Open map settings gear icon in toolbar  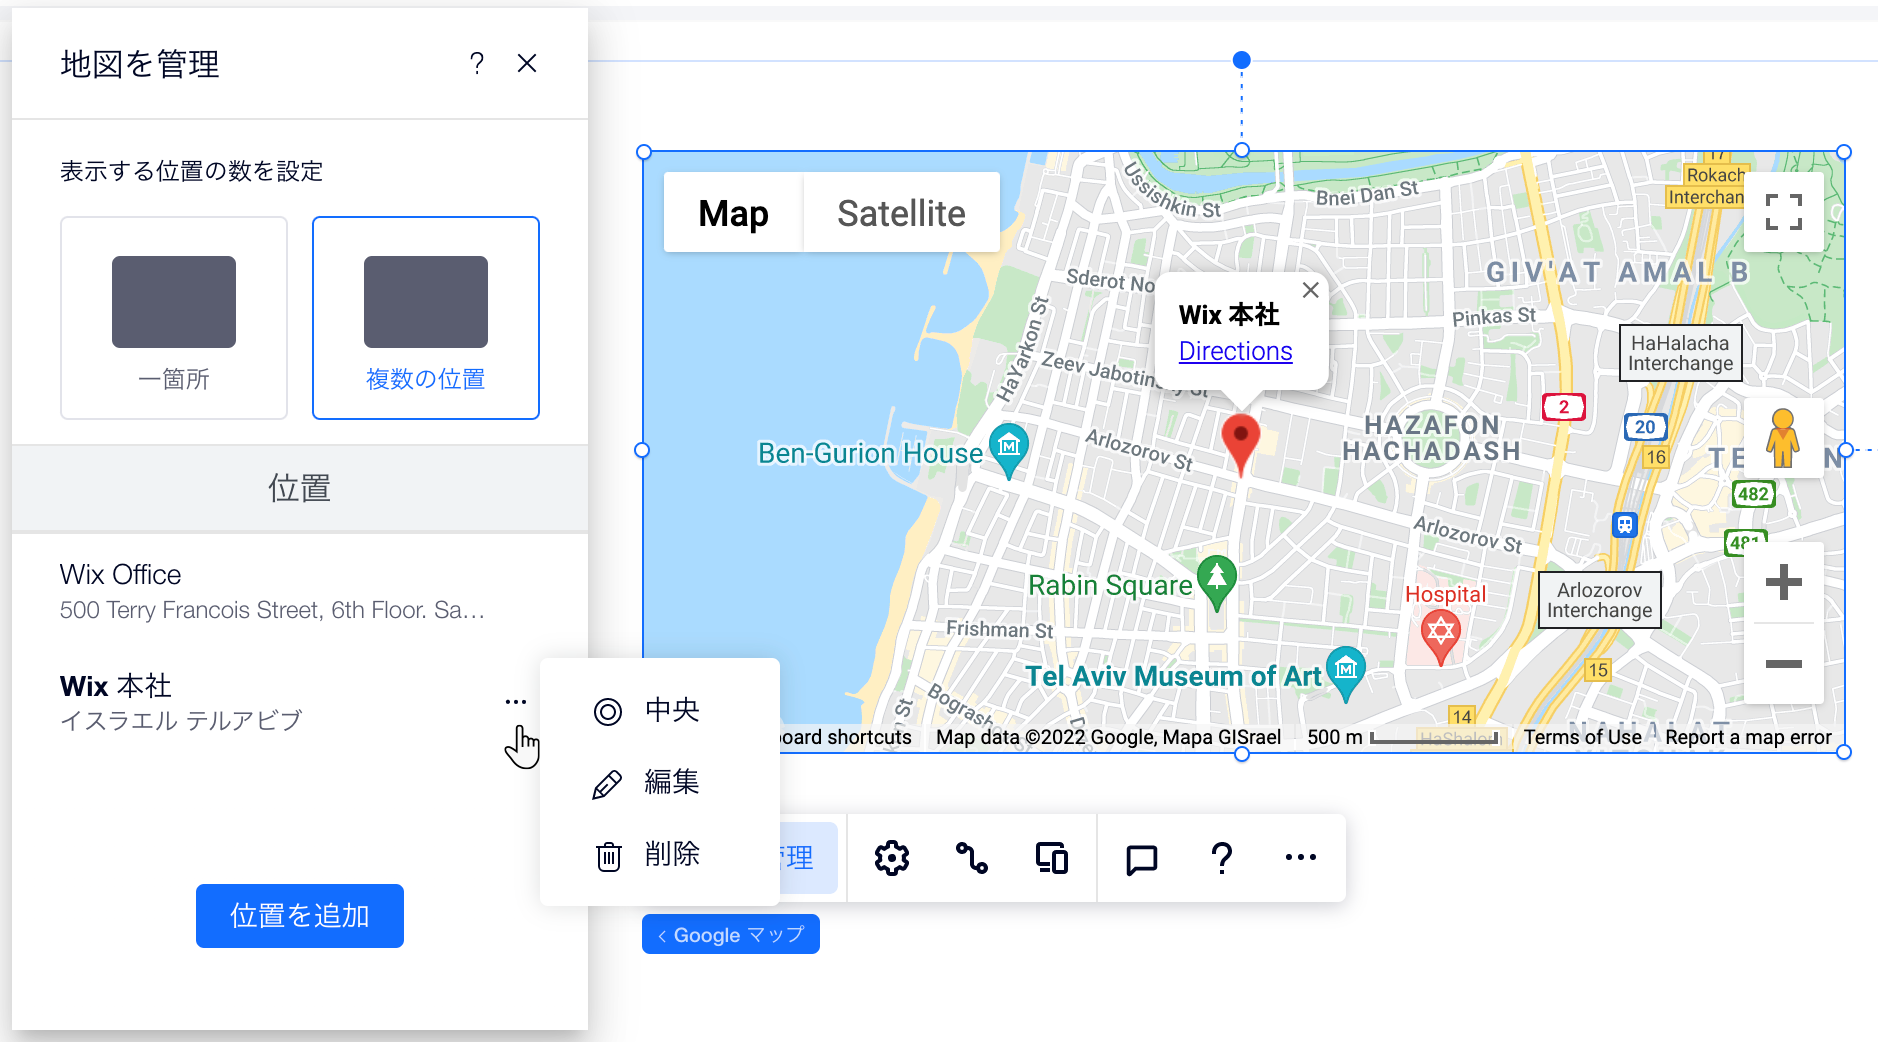pyautogui.click(x=892, y=858)
